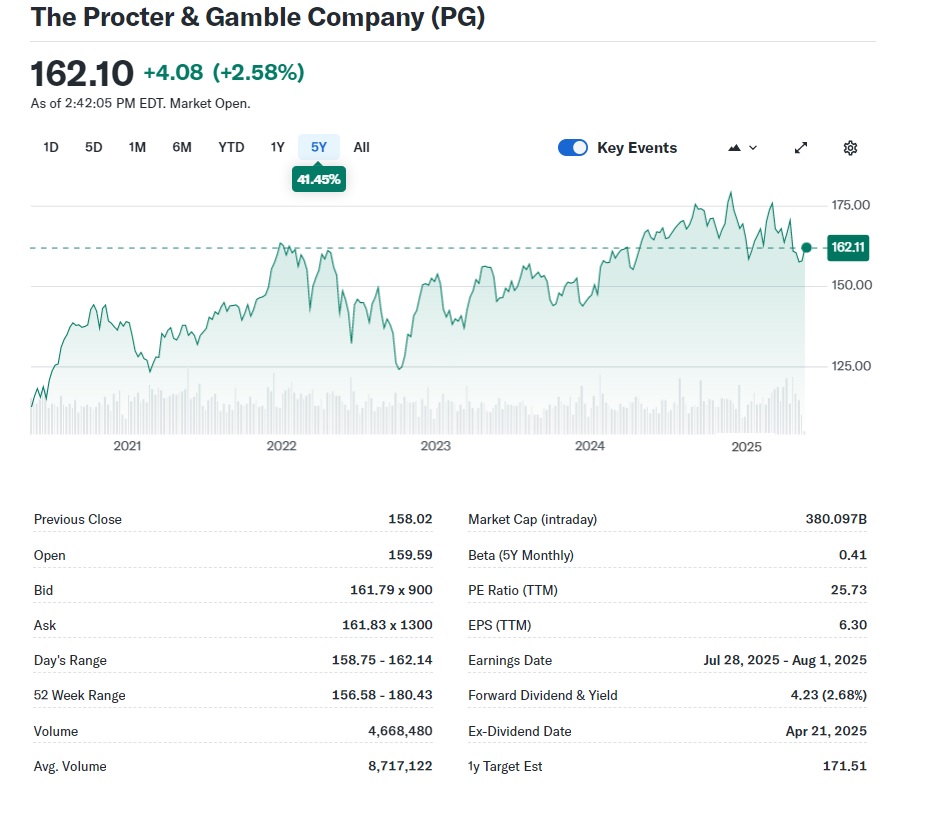Select the 5Y time range tab
Image resolution: width=940 pixels, height=833 pixels.
click(319, 147)
